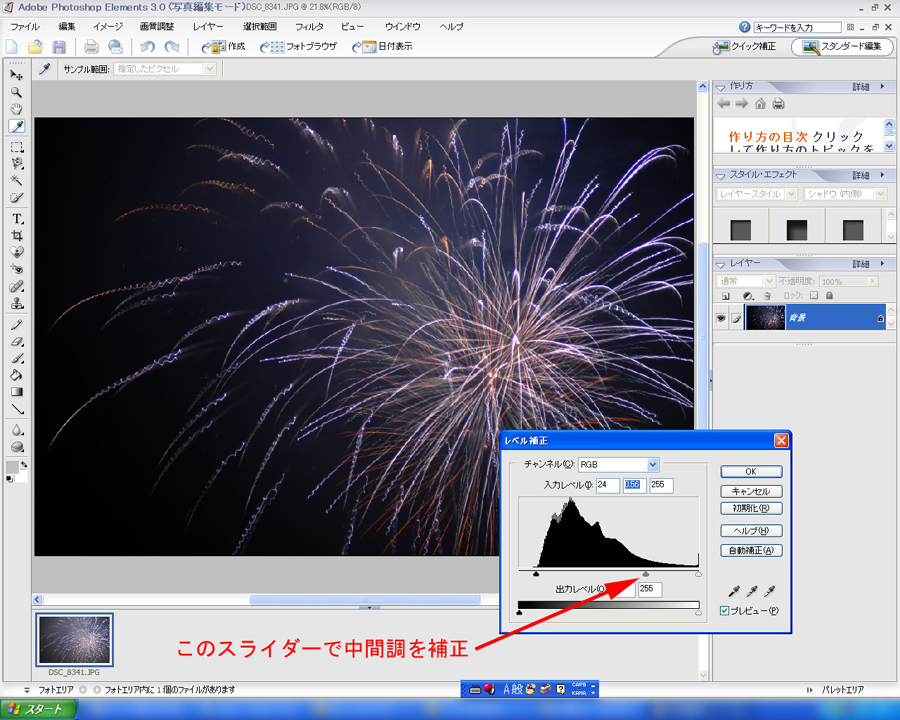
Task: Open the フィルタ menu
Action: point(309,26)
